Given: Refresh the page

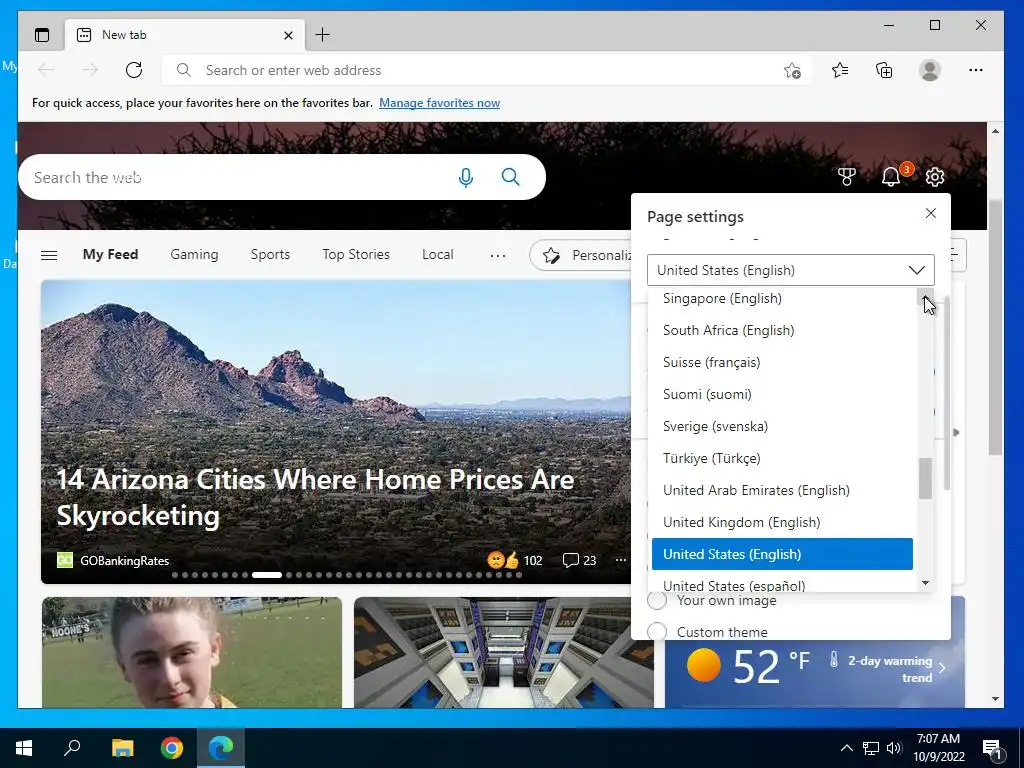Looking at the screenshot, I should tap(134, 70).
